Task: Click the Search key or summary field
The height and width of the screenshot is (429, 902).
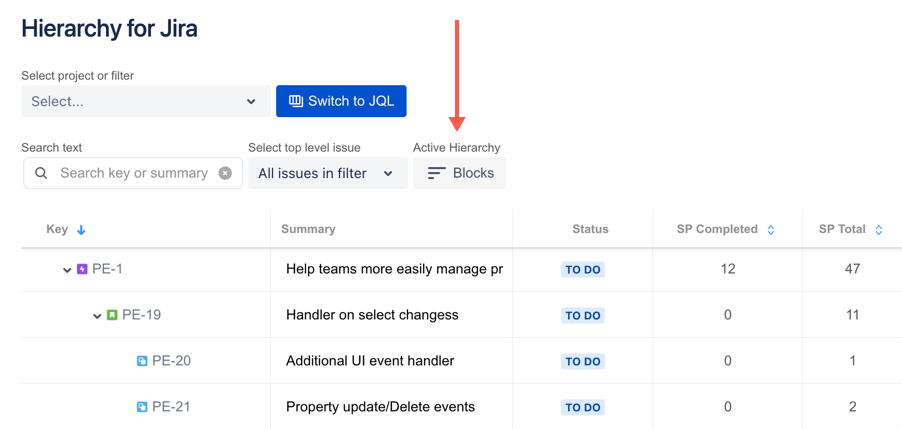Action: [x=133, y=173]
